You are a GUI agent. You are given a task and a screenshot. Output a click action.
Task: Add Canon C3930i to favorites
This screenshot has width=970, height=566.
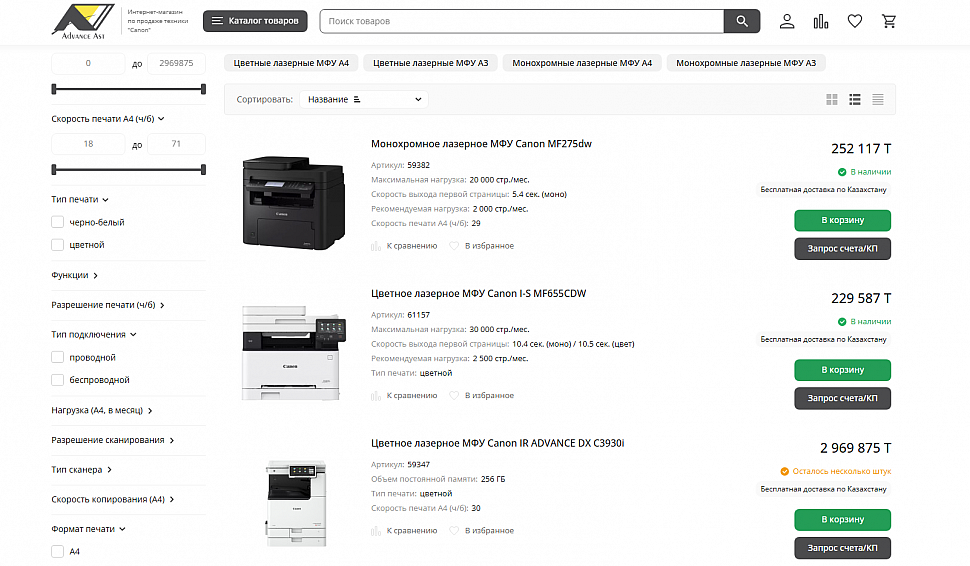(x=481, y=531)
